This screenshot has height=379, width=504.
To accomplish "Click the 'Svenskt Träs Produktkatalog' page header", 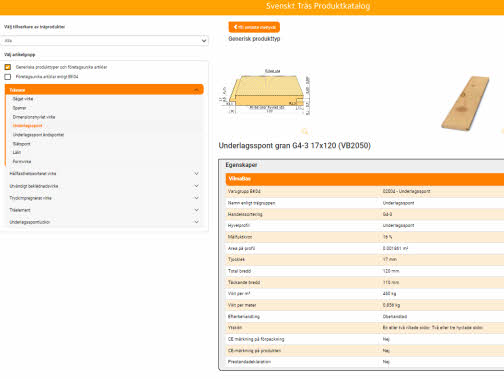I will pyautogui.click(x=318, y=6).
